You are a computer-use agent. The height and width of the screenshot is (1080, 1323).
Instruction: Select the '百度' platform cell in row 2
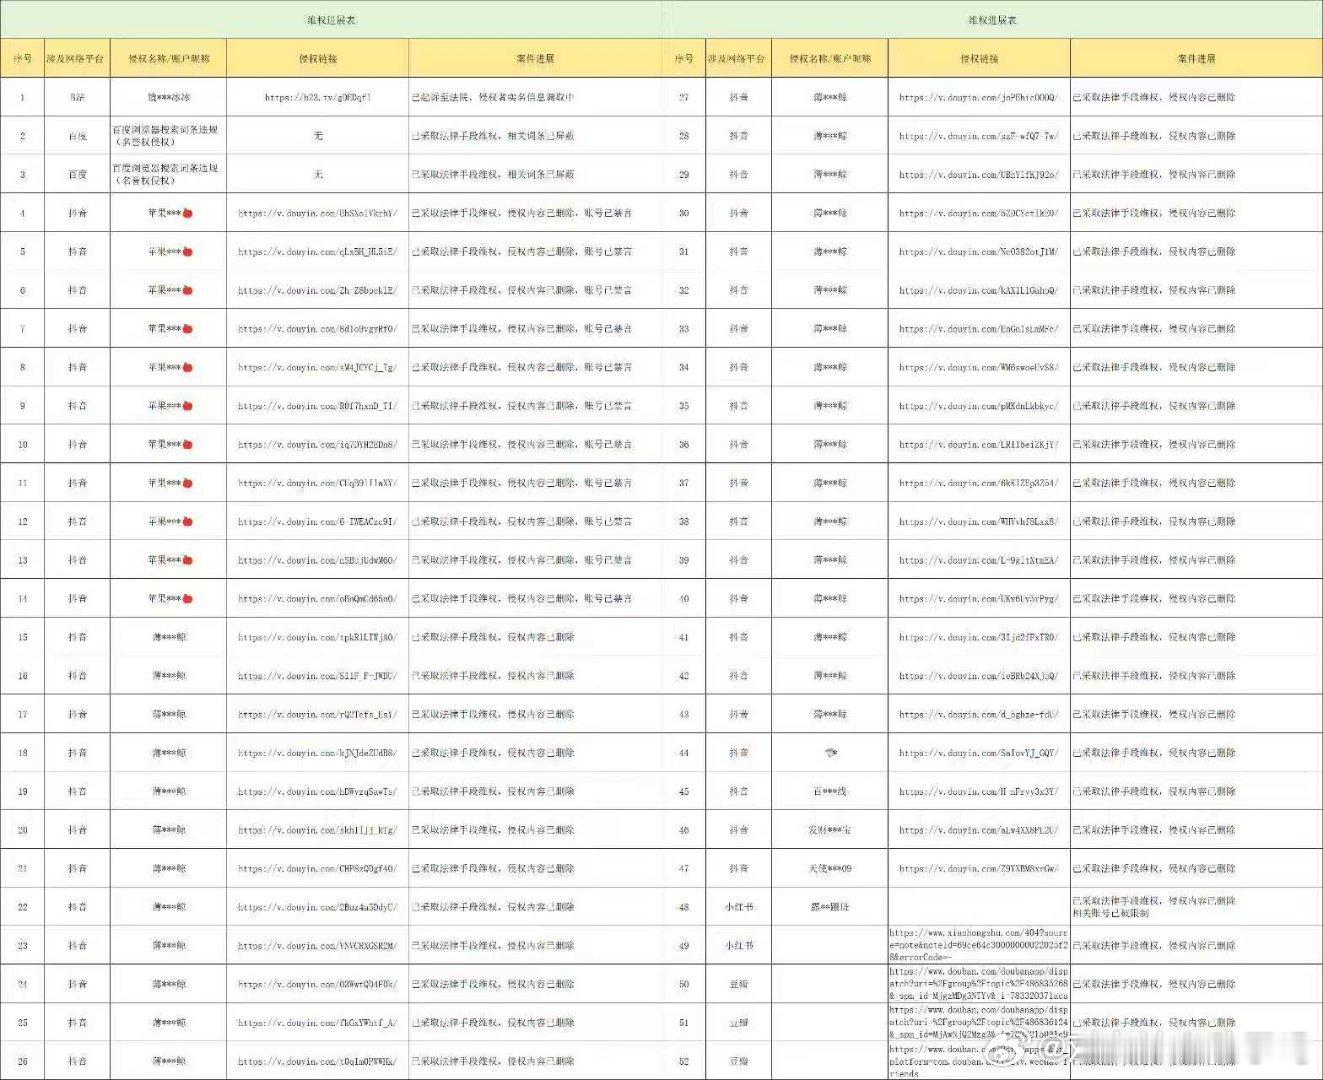77,135
